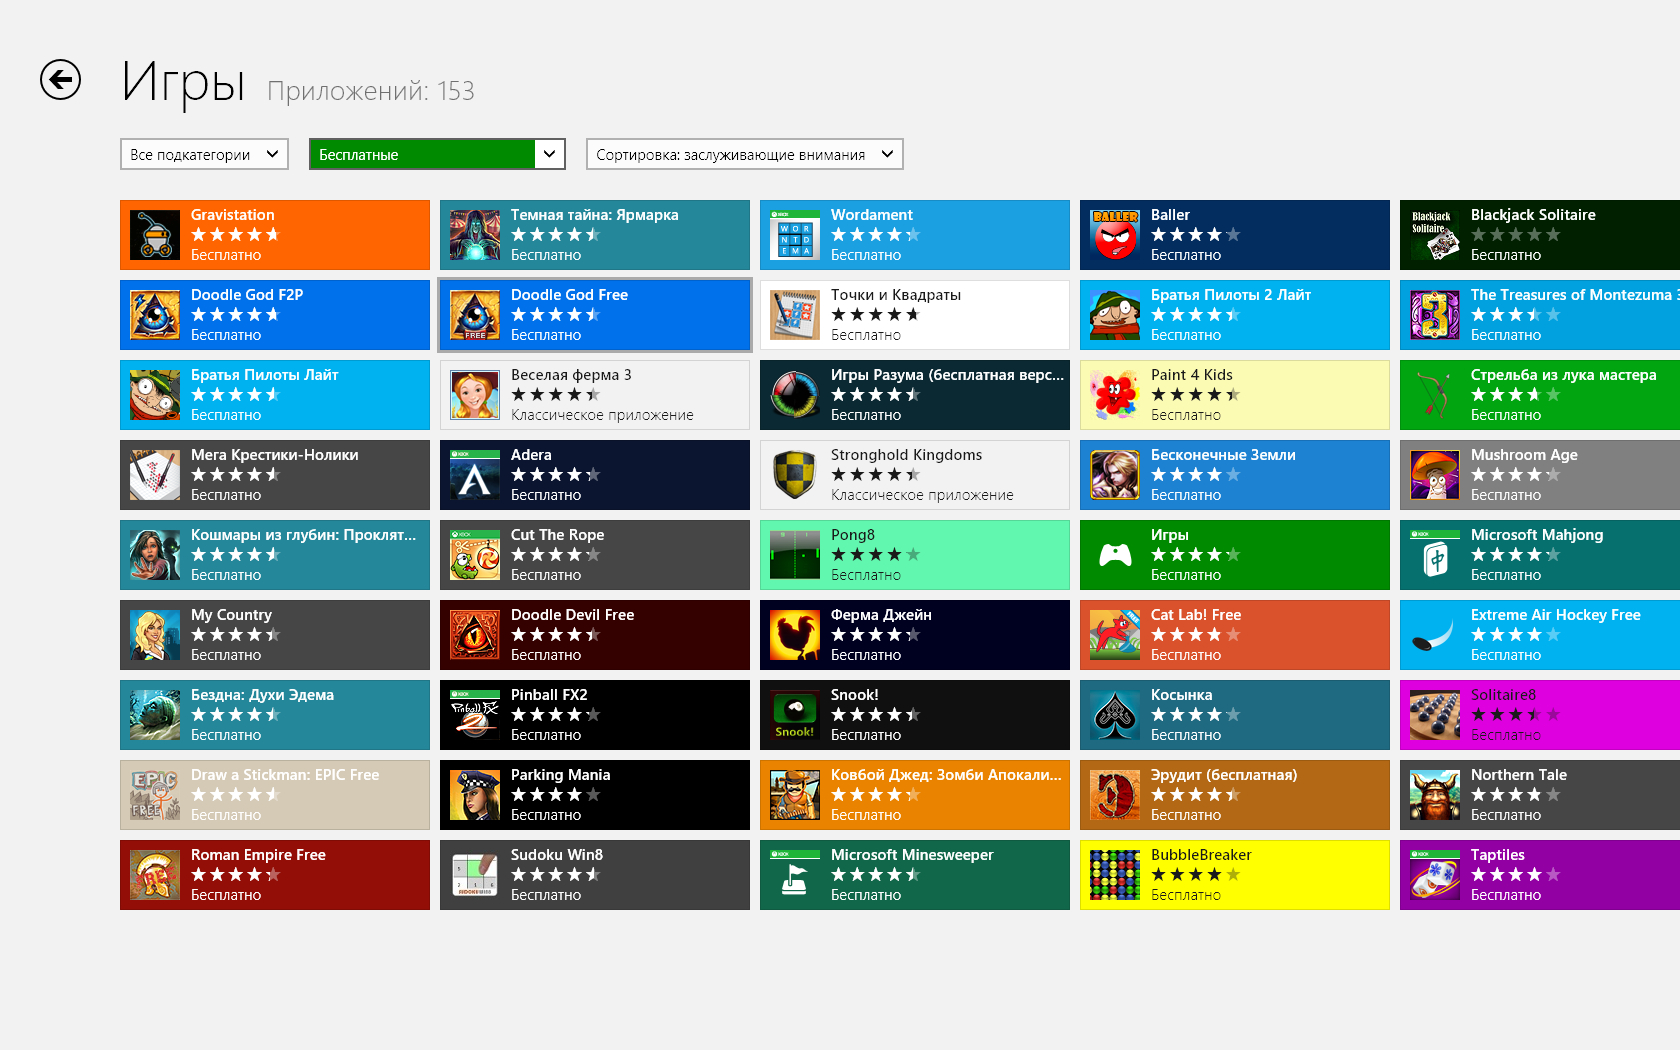This screenshot has width=1680, height=1050.
Task: Click the Игры page title
Action: [183, 82]
